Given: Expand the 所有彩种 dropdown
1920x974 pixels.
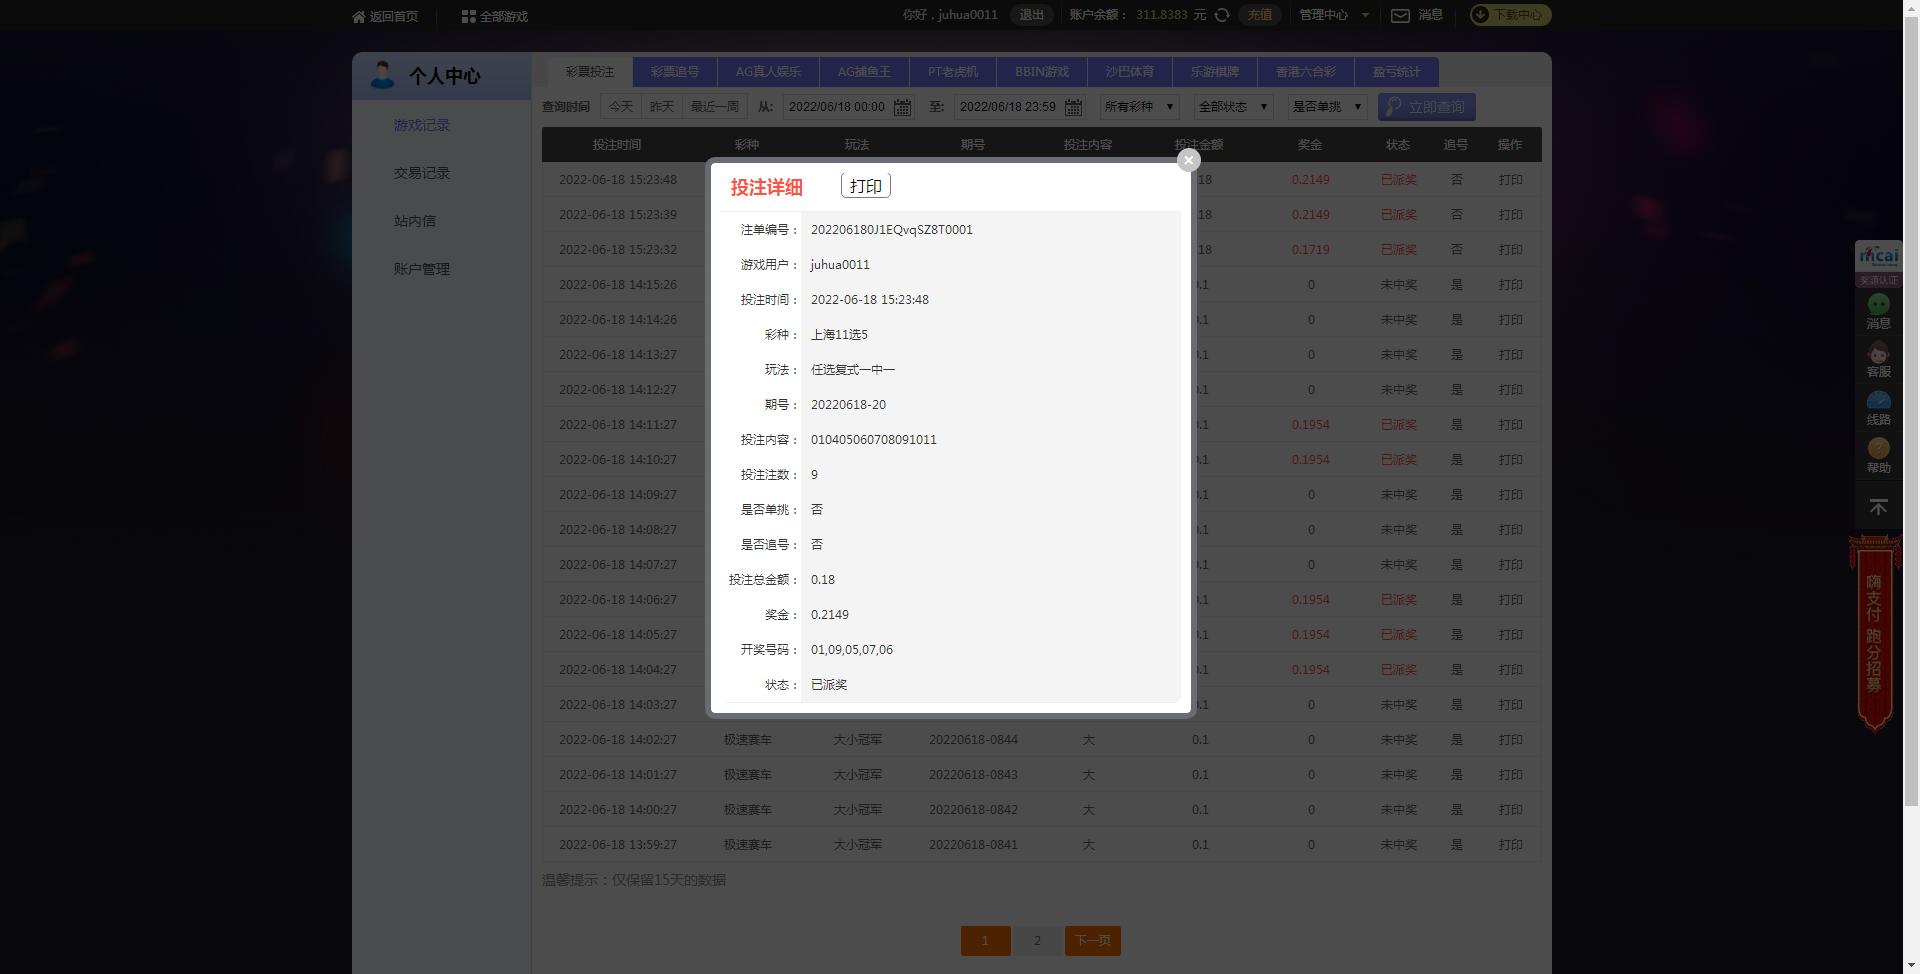Looking at the screenshot, I should 1139,107.
